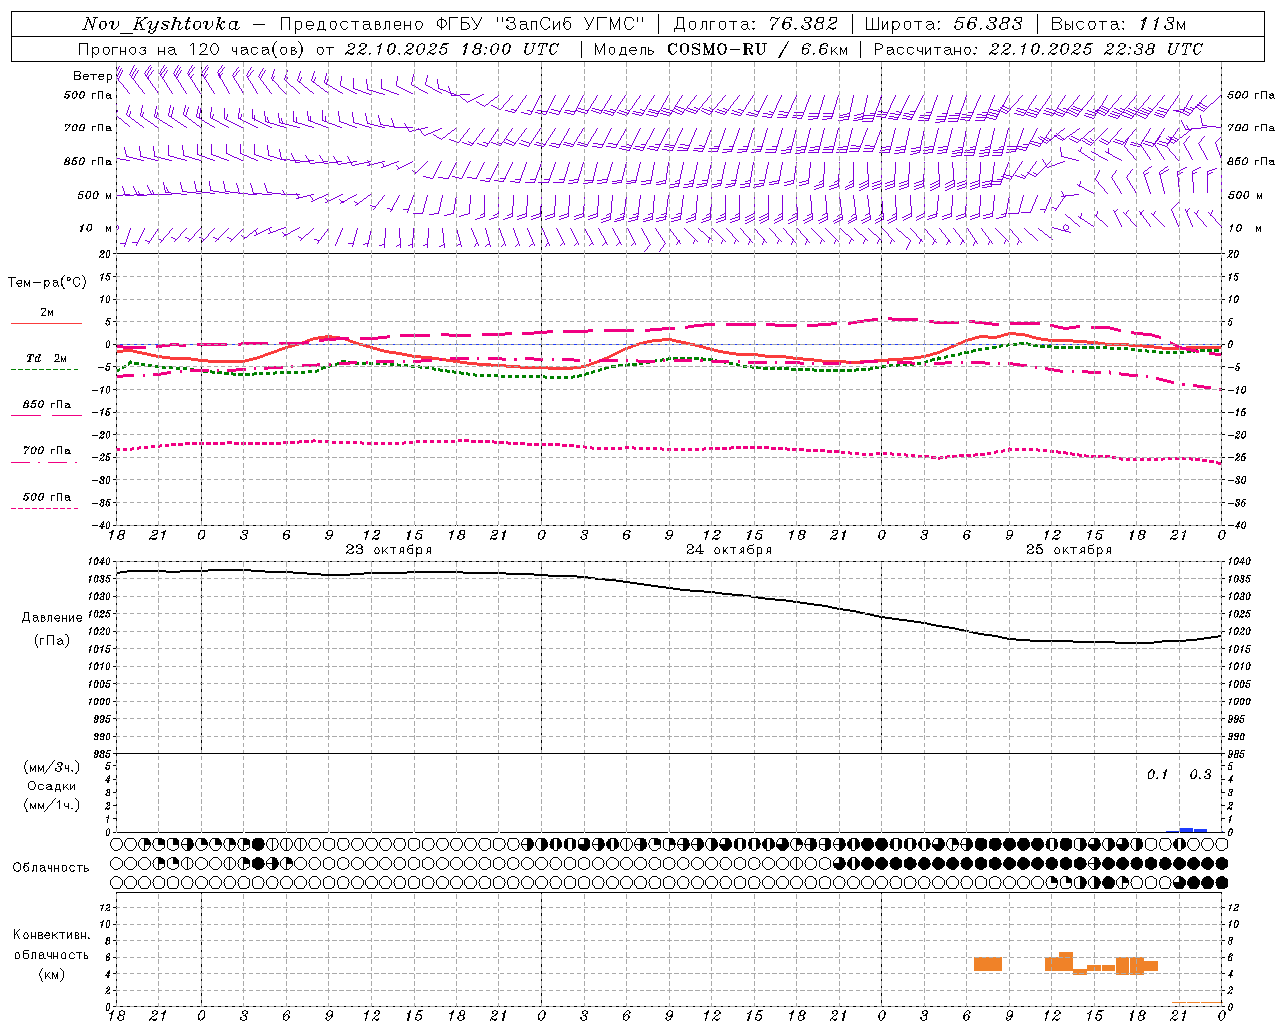Image resolution: width=1280 pixels, height=1024 pixels.
Task: Select the 'Широта: 56.383' header field
Action: [x=944, y=24]
